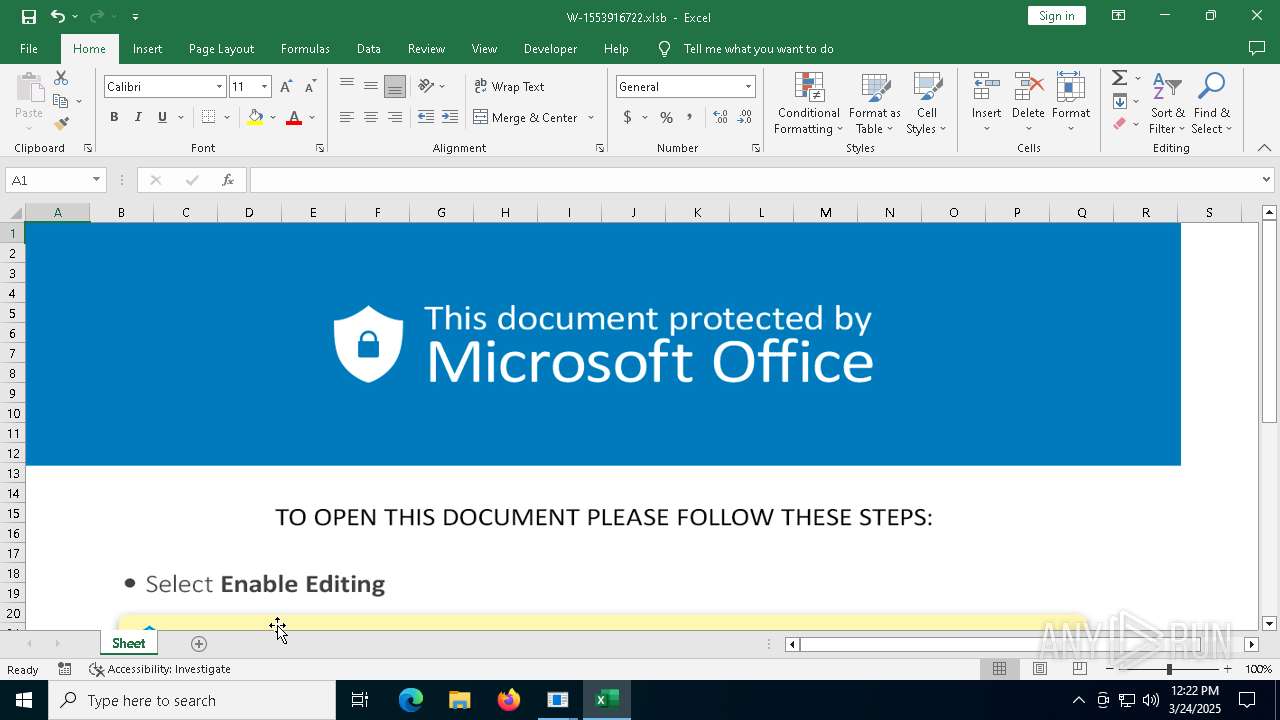Click the Copy icon in Clipboard group
Image resolution: width=1280 pixels, height=720 pixels.
[61, 101]
